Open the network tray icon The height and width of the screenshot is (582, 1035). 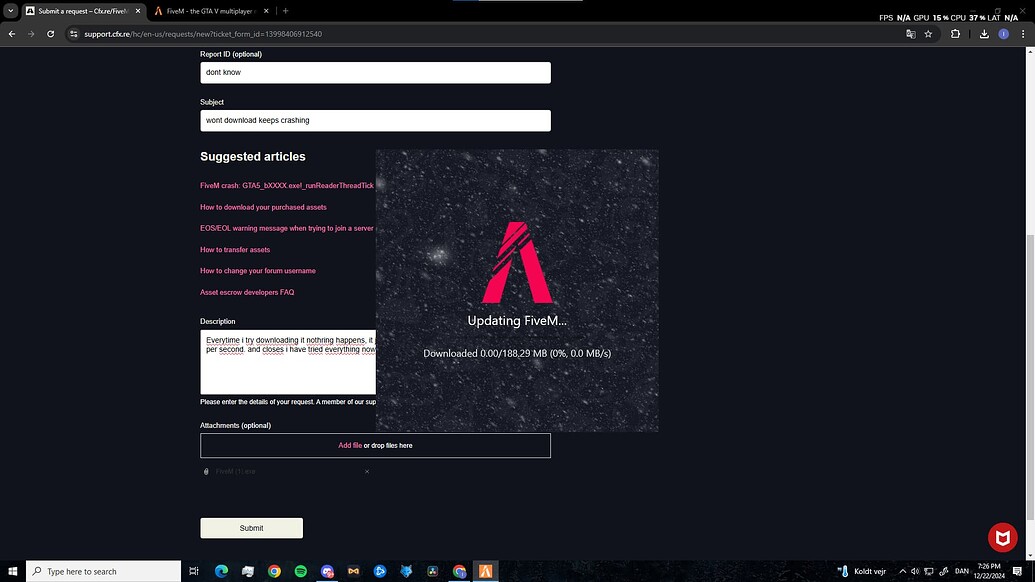[929, 571]
